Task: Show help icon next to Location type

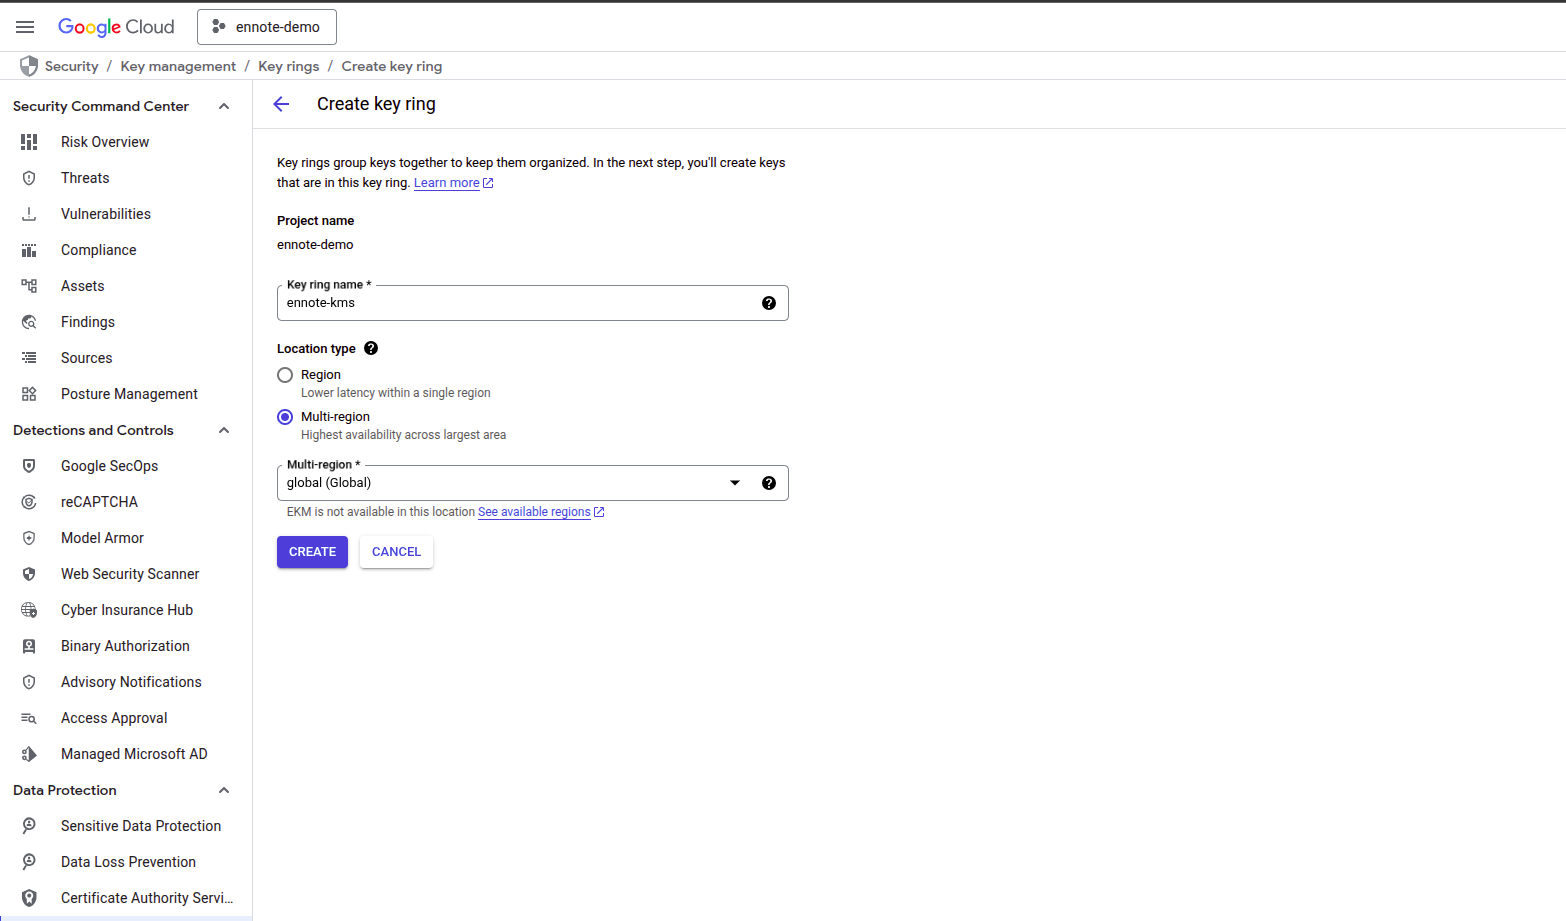Action: (371, 348)
